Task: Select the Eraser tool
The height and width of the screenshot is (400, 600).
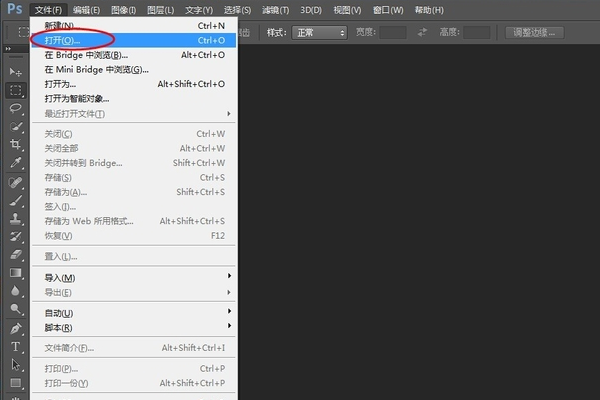Action: point(16,255)
